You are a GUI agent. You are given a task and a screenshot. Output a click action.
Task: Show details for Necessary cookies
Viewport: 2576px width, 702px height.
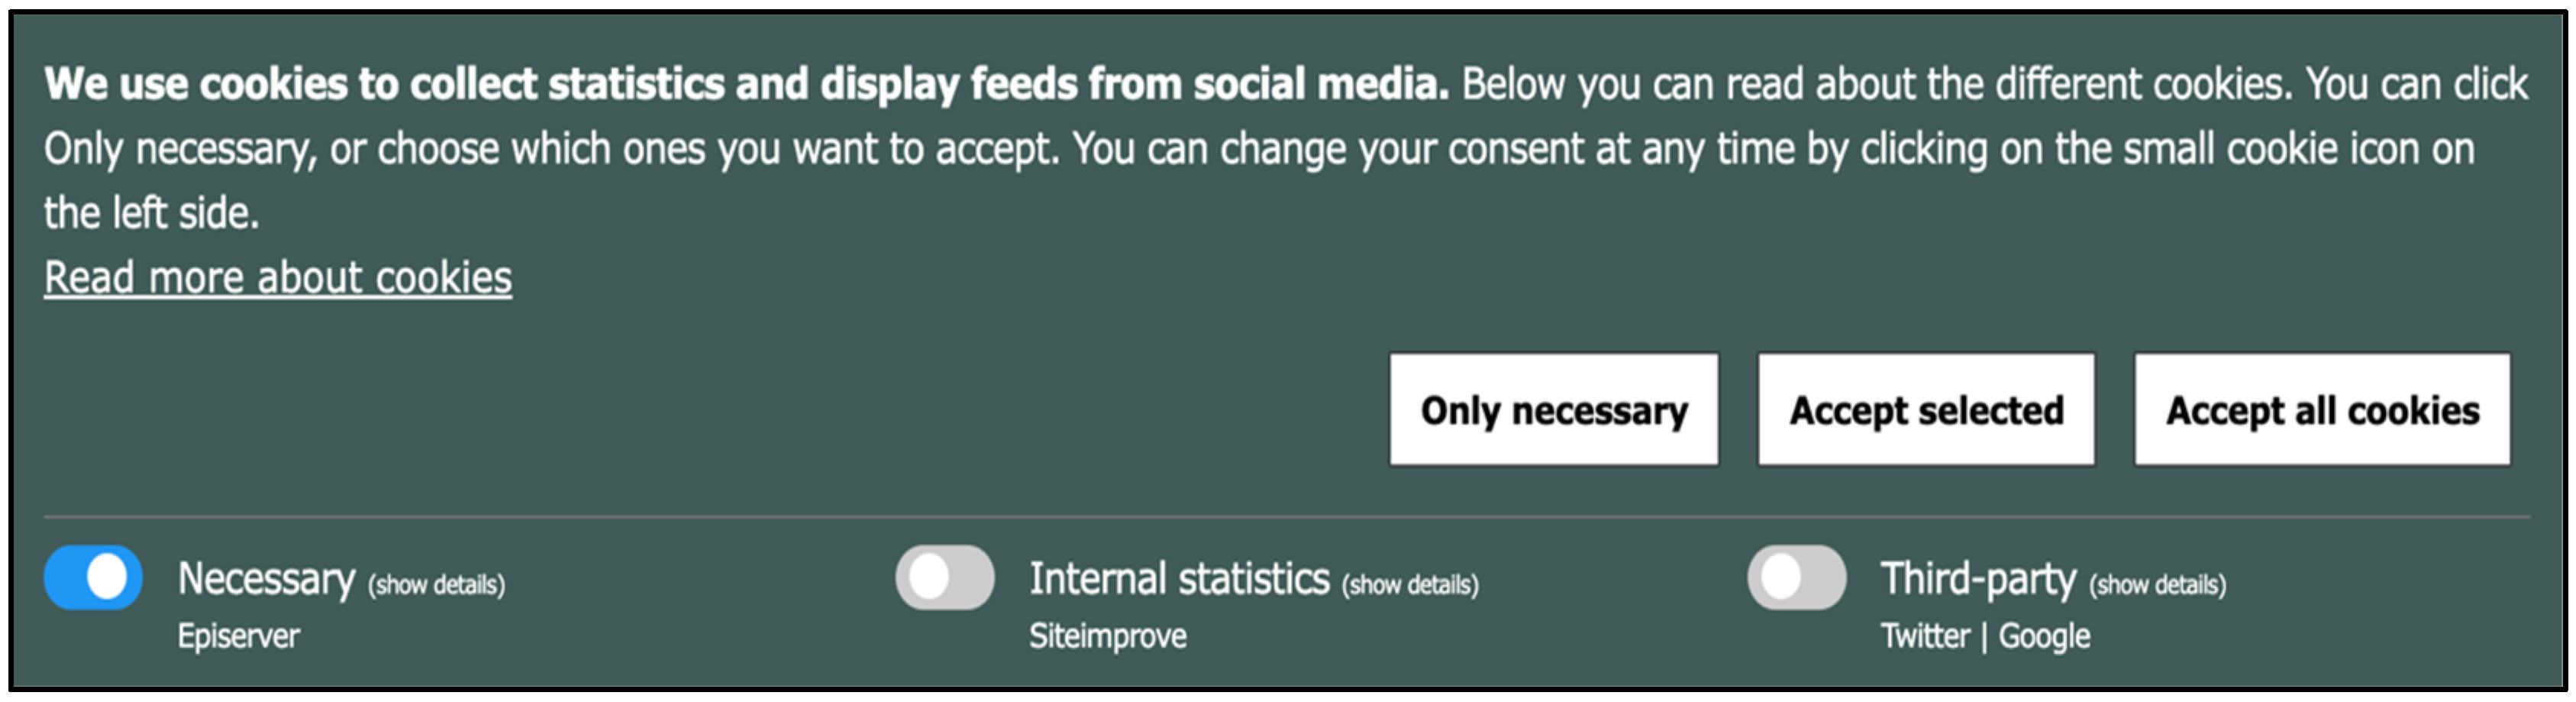(436, 584)
